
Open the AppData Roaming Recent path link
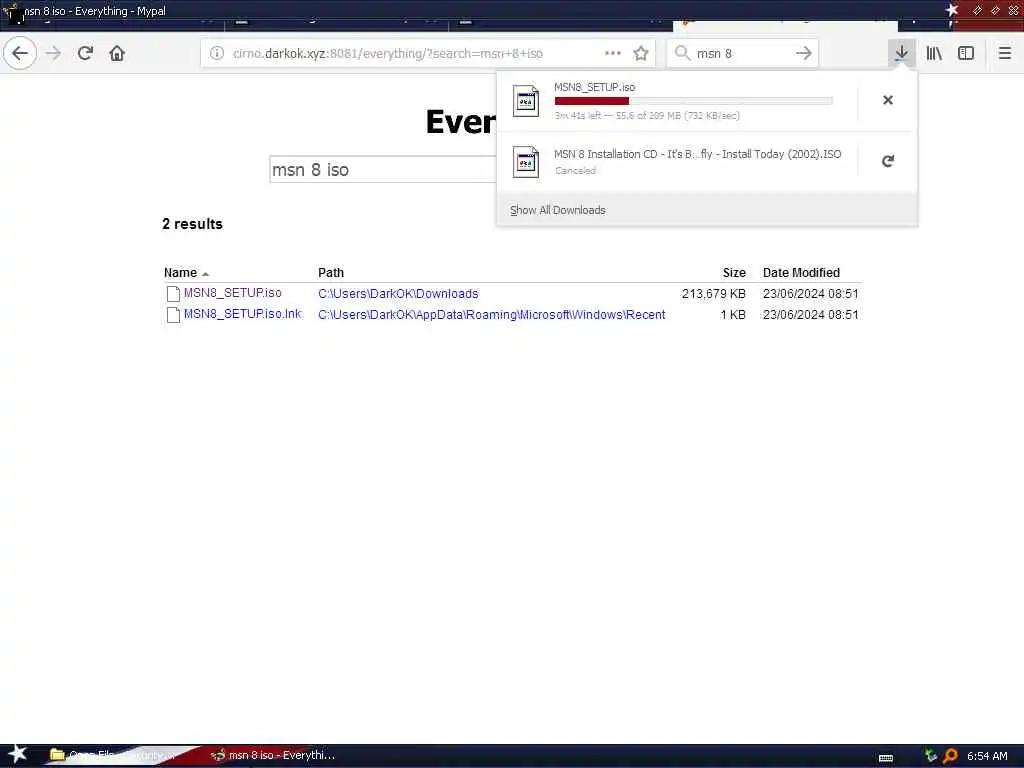tap(492, 315)
